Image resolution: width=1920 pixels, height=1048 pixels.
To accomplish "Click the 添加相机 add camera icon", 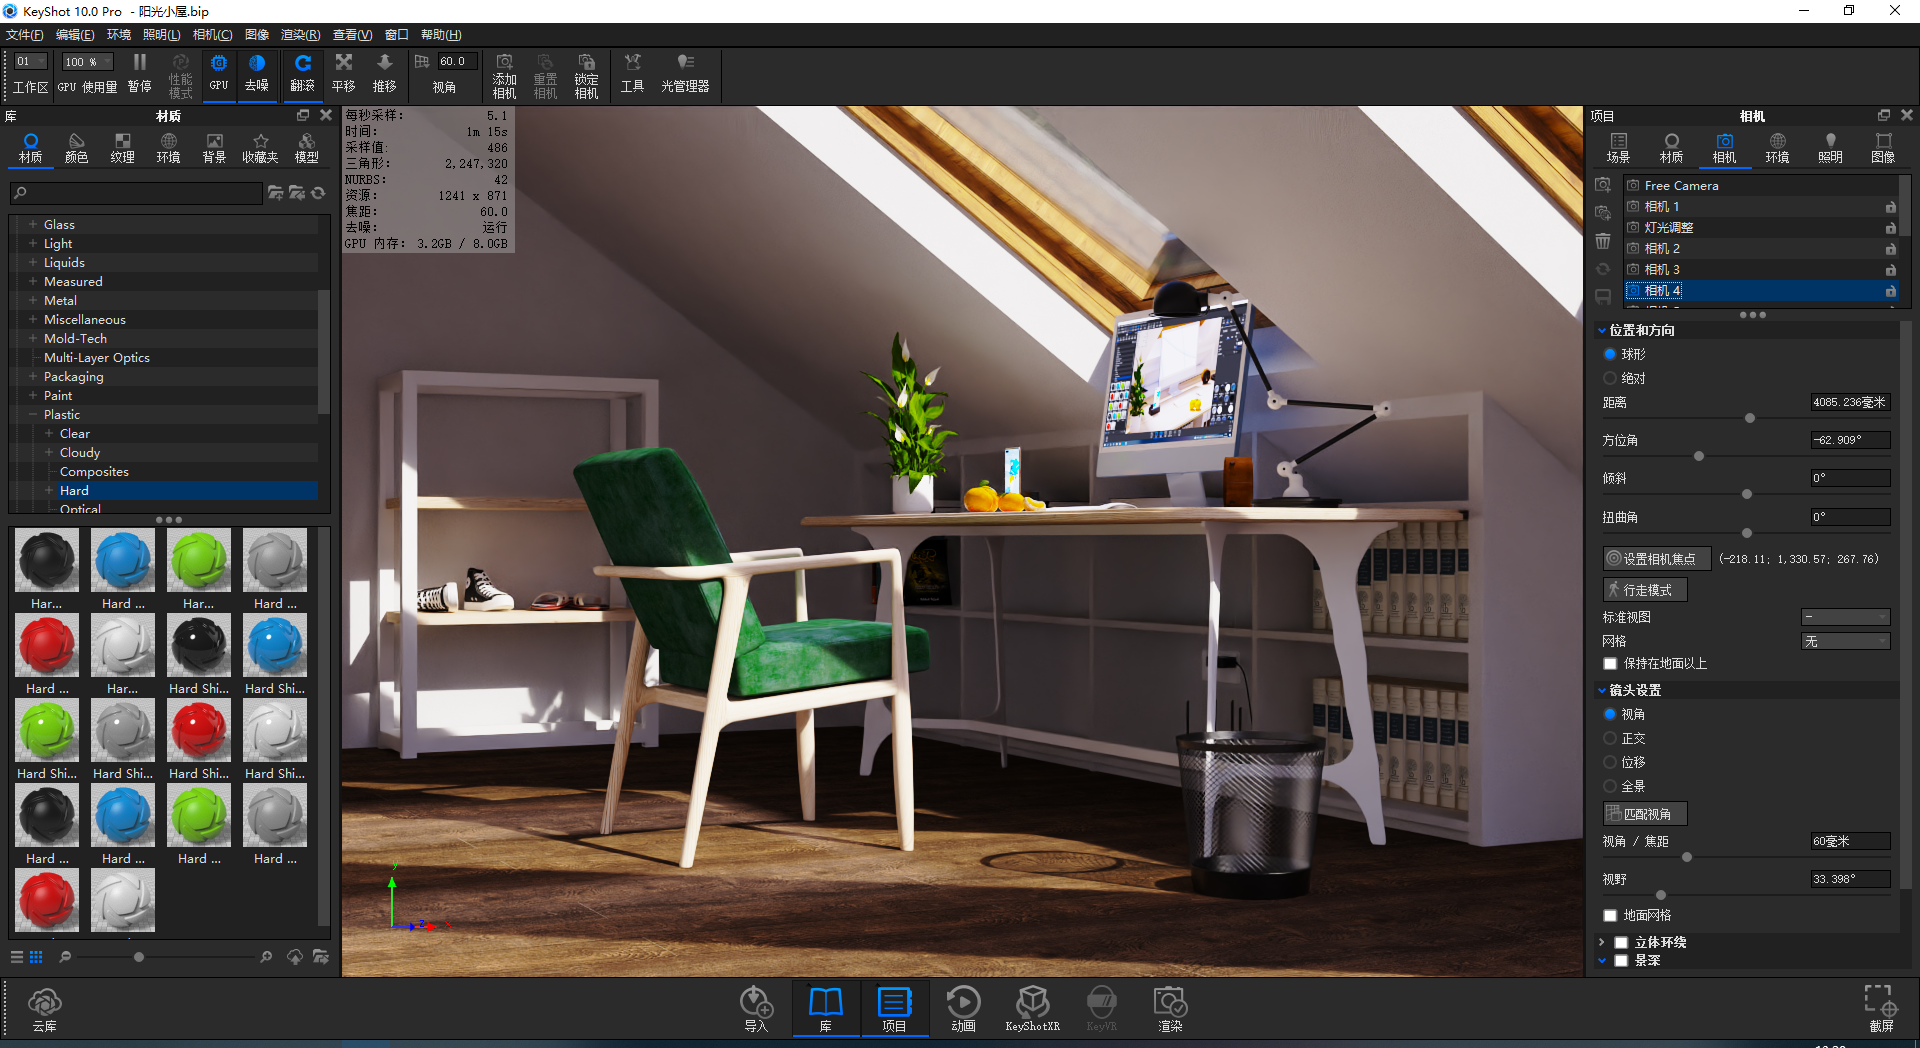I will pyautogui.click(x=504, y=75).
